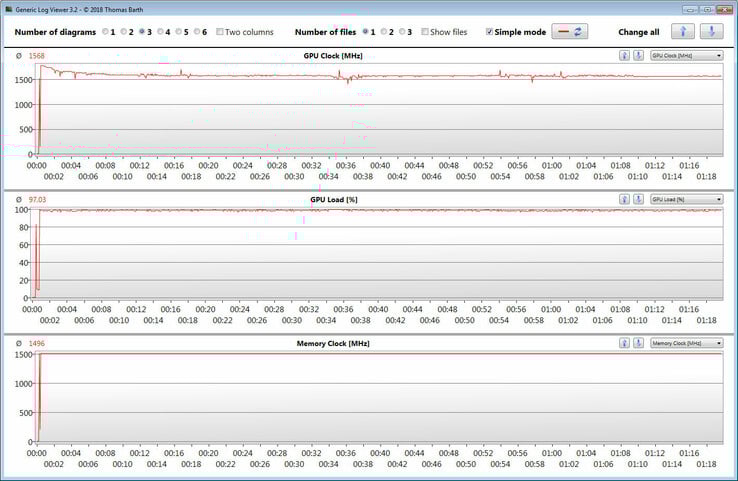Uncheck the Simple mode checkbox
This screenshot has width=738, height=481.
pos(489,32)
